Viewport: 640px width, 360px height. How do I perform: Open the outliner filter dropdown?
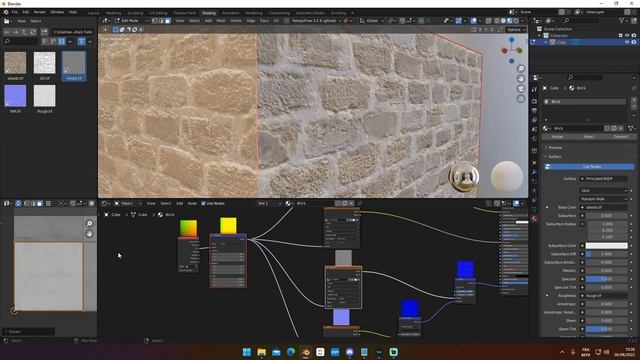point(623,20)
